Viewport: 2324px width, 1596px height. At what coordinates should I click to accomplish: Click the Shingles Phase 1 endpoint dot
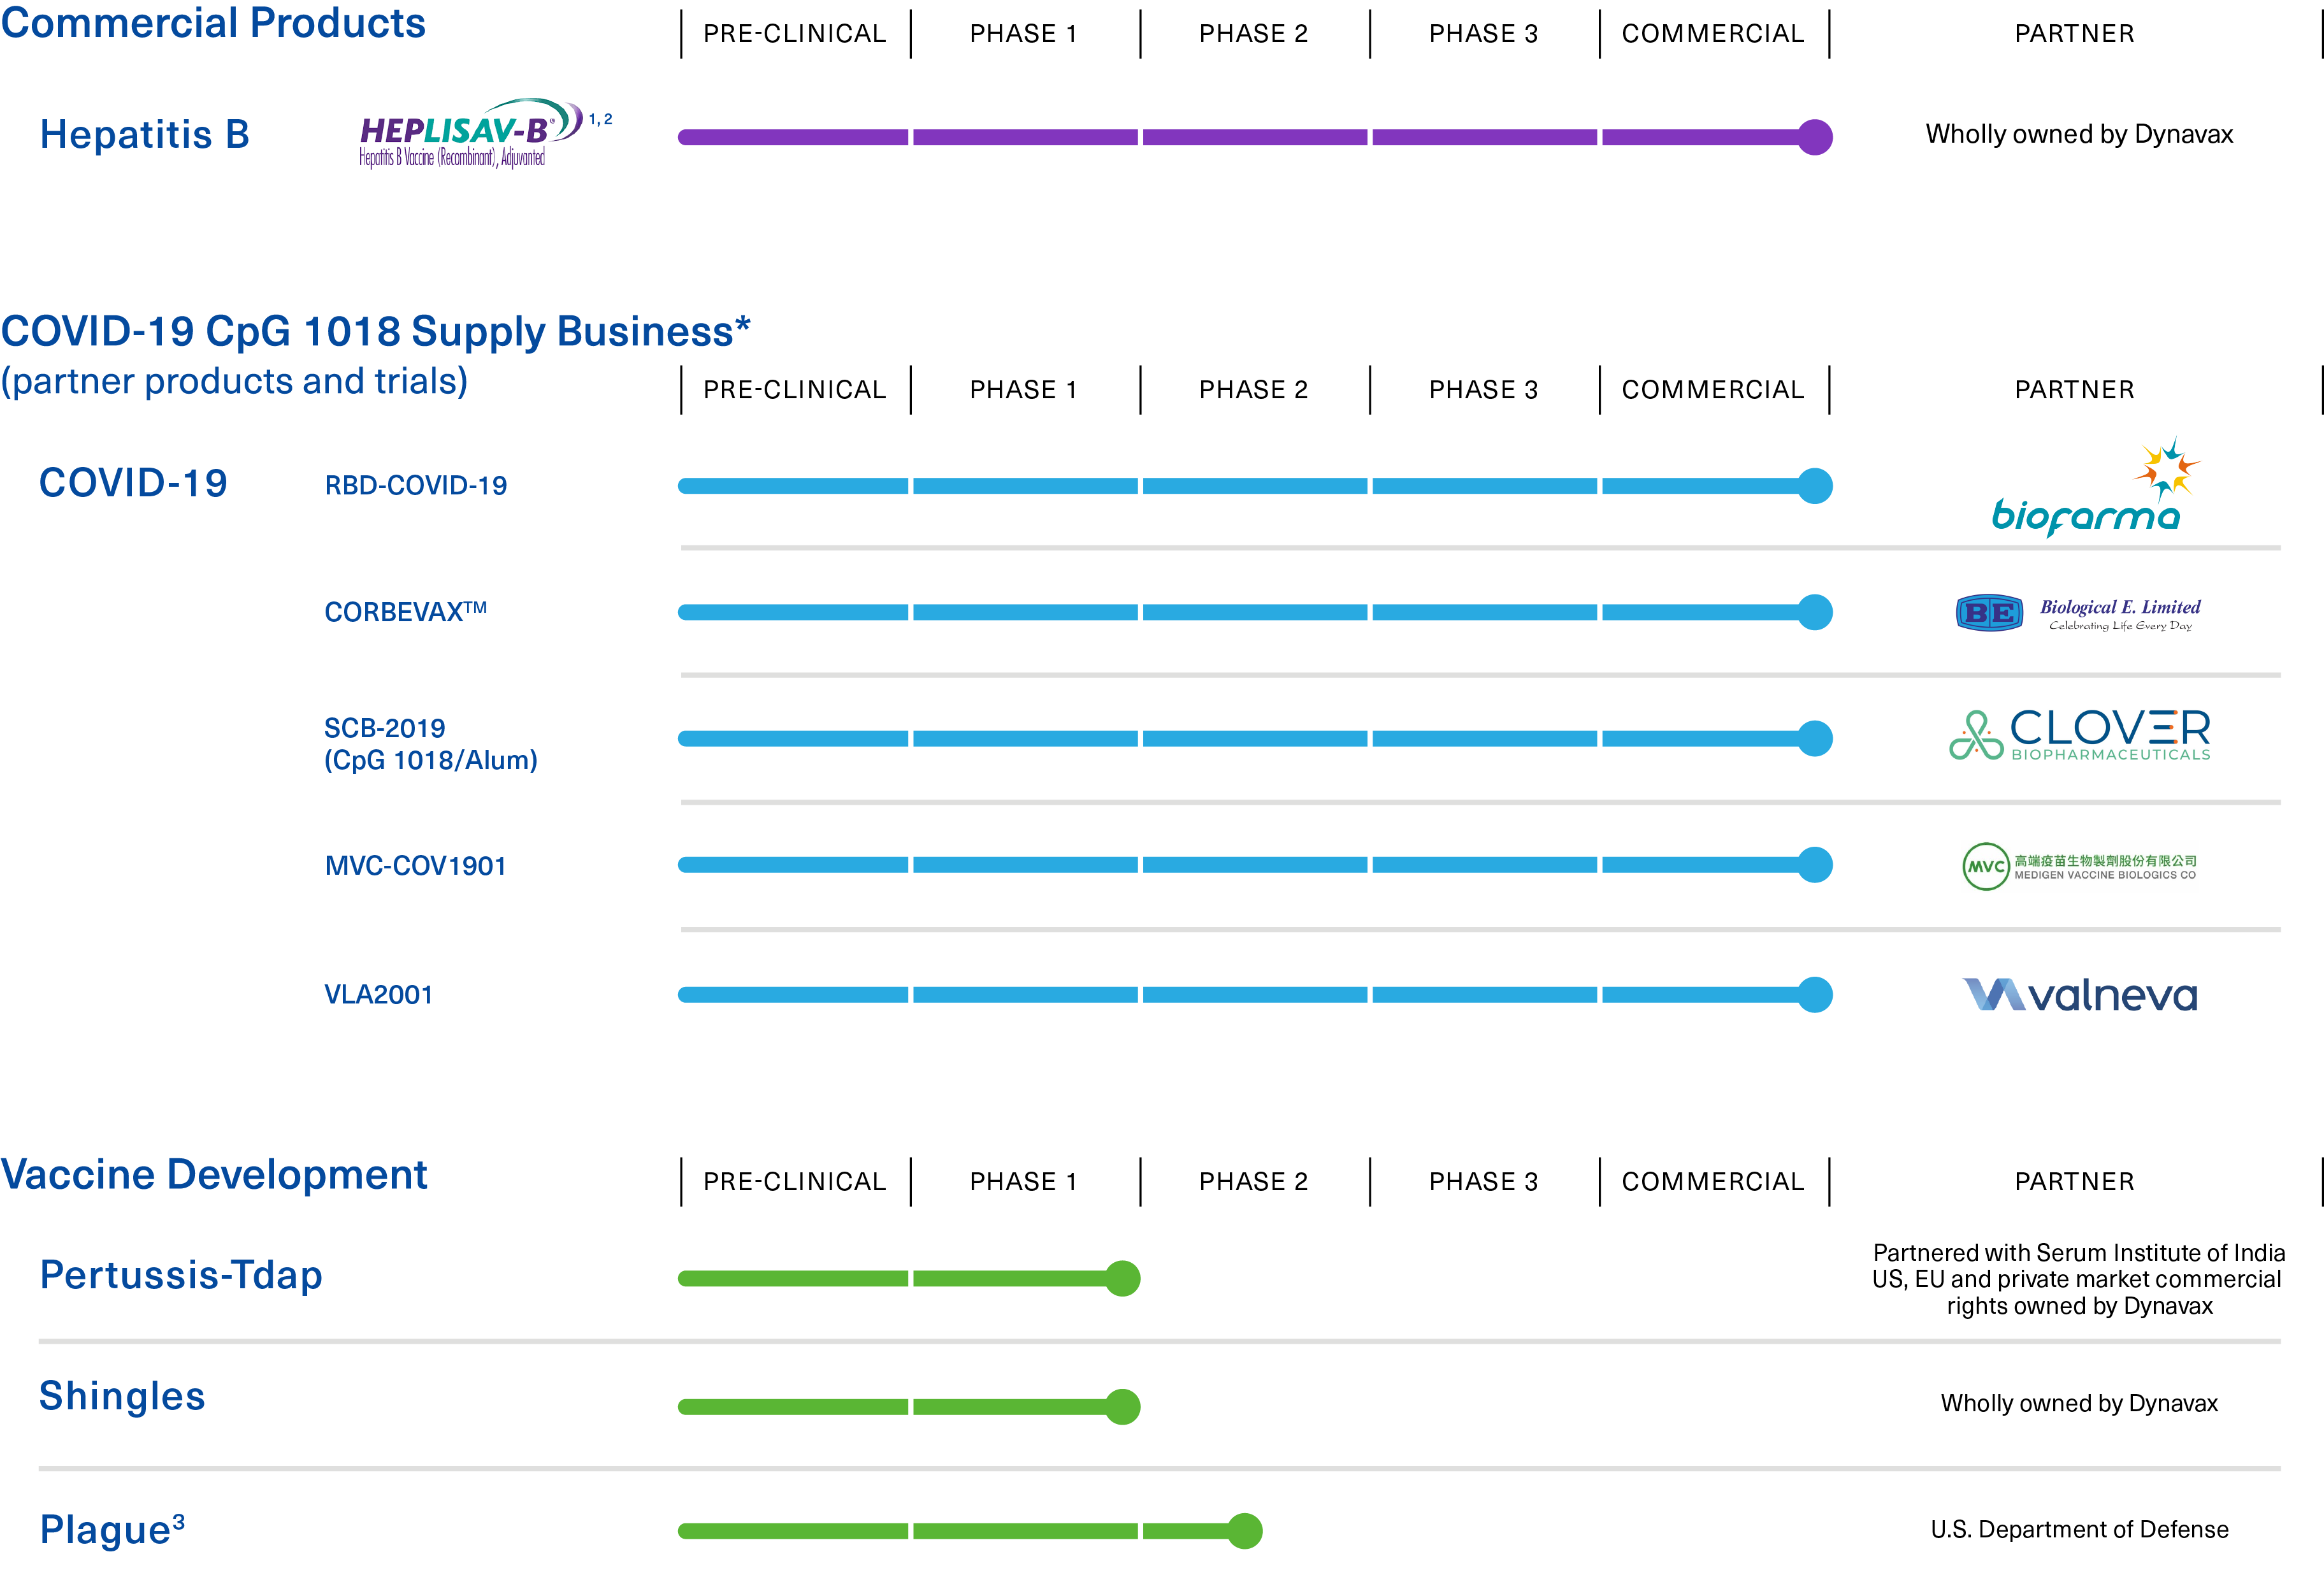click(x=1123, y=1407)
